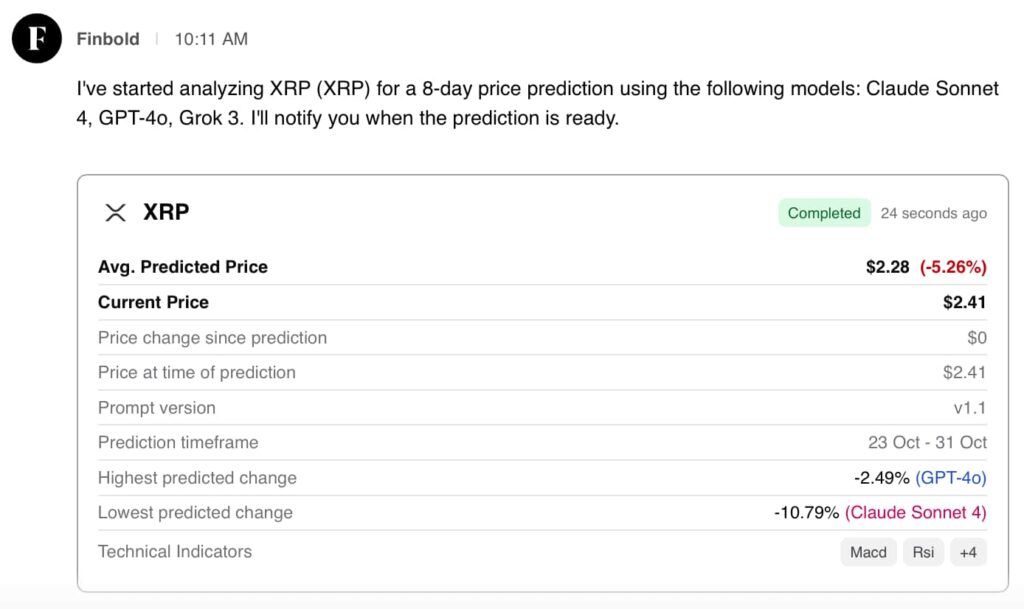1024x609 pixels.
Task: Click the Finbold logo avatar
Action: point(36,38)
